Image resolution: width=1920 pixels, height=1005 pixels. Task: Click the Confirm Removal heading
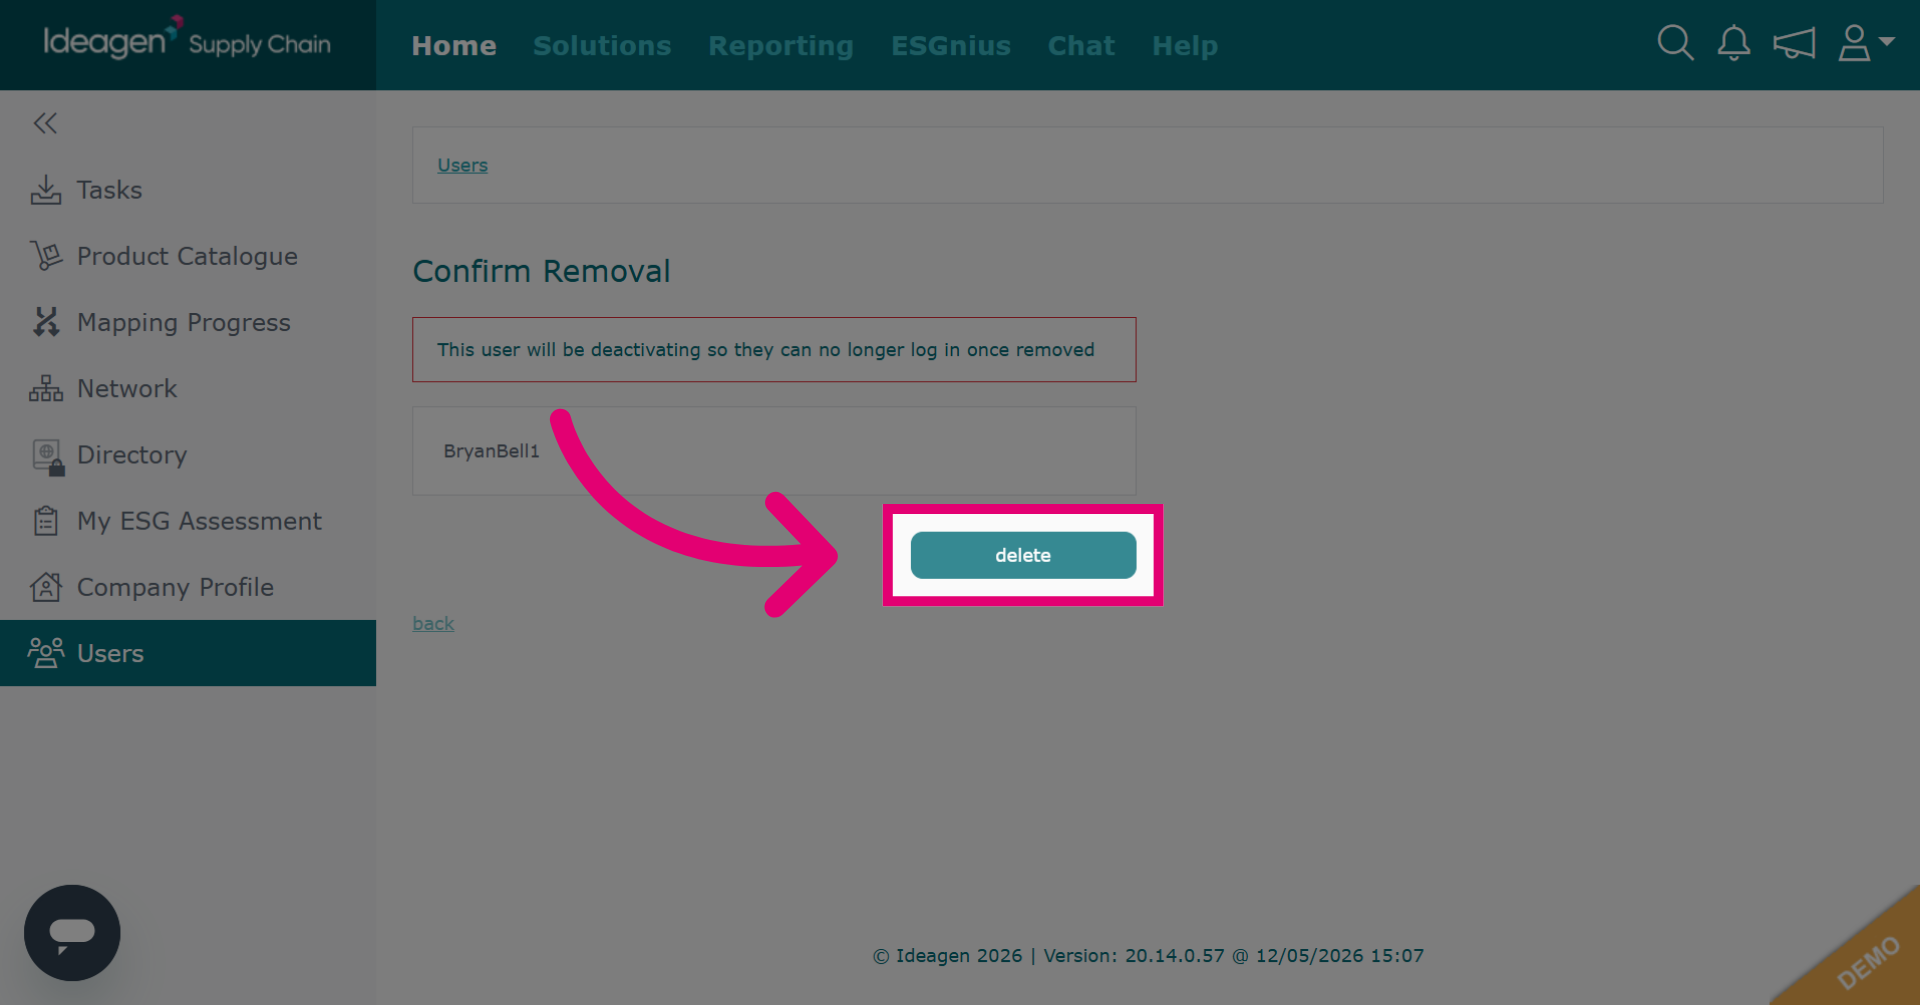541,271
